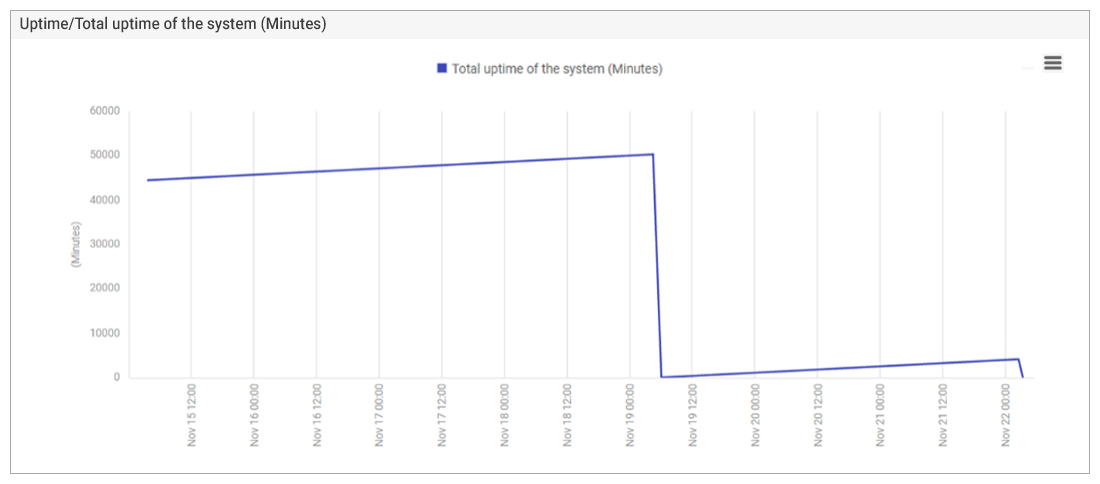Open the chart hamburger context menu

pyautogui.click(x=1052, y=63)
